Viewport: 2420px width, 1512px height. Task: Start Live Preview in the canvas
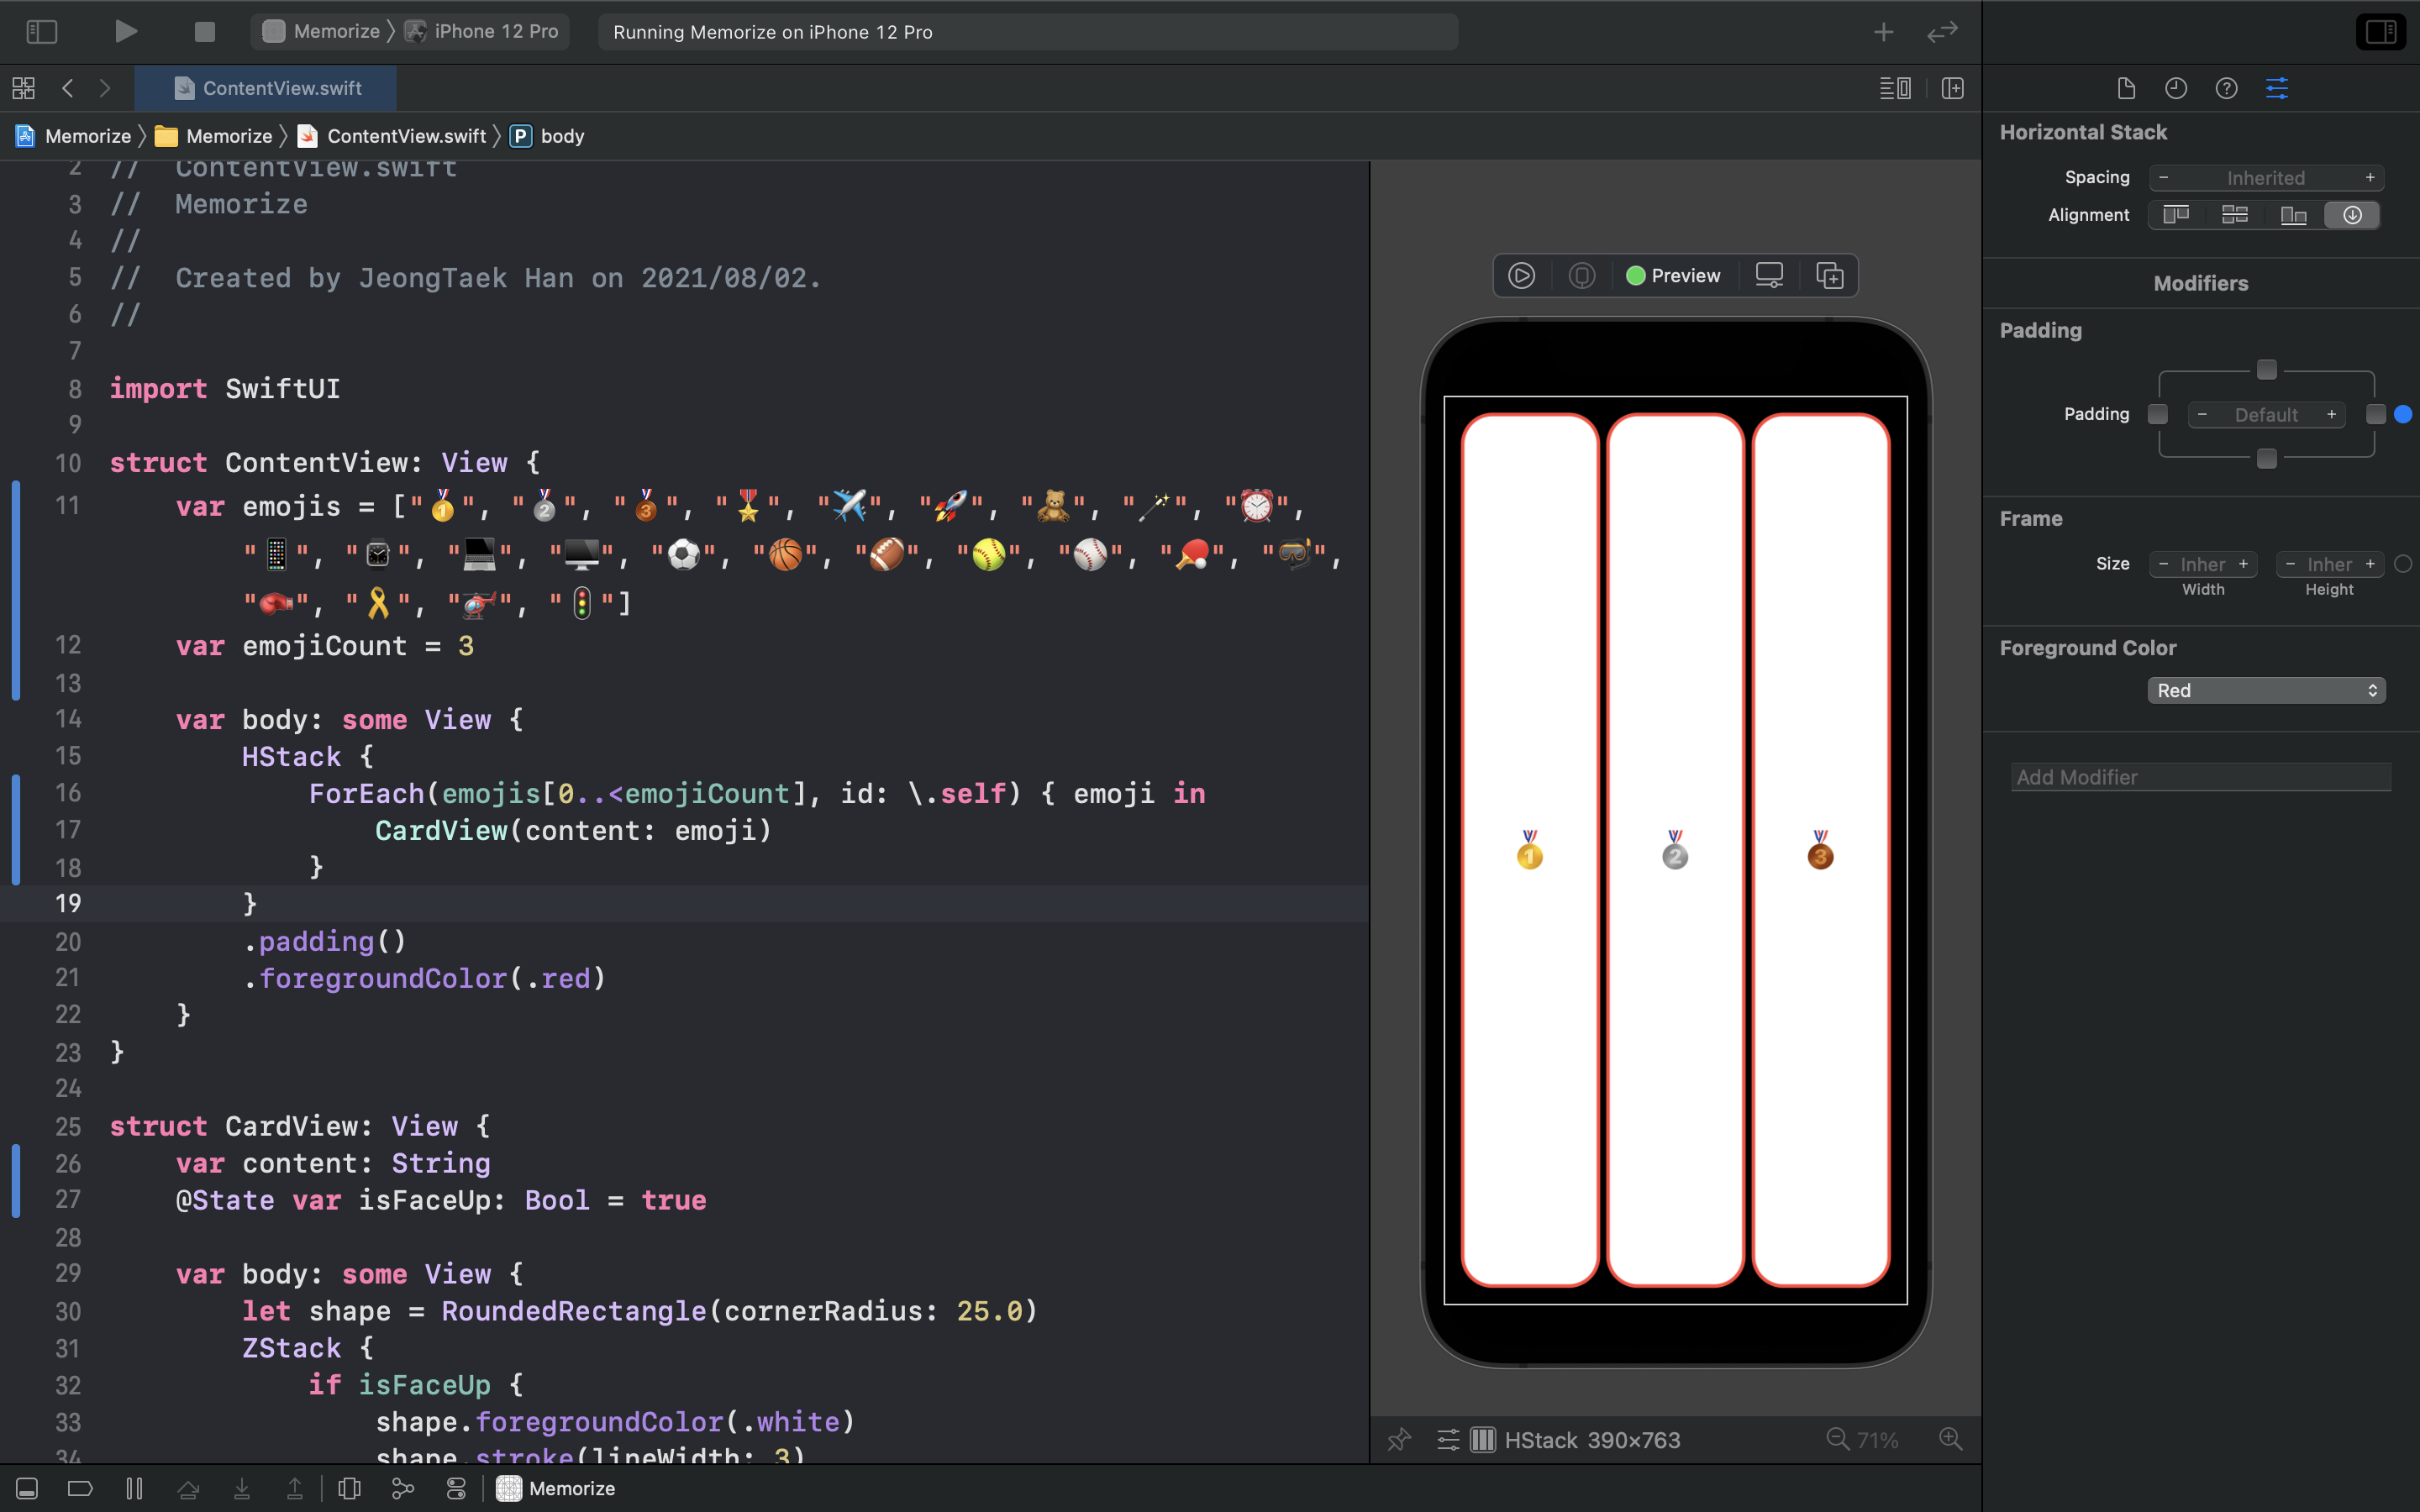[x=1521, y=276]
